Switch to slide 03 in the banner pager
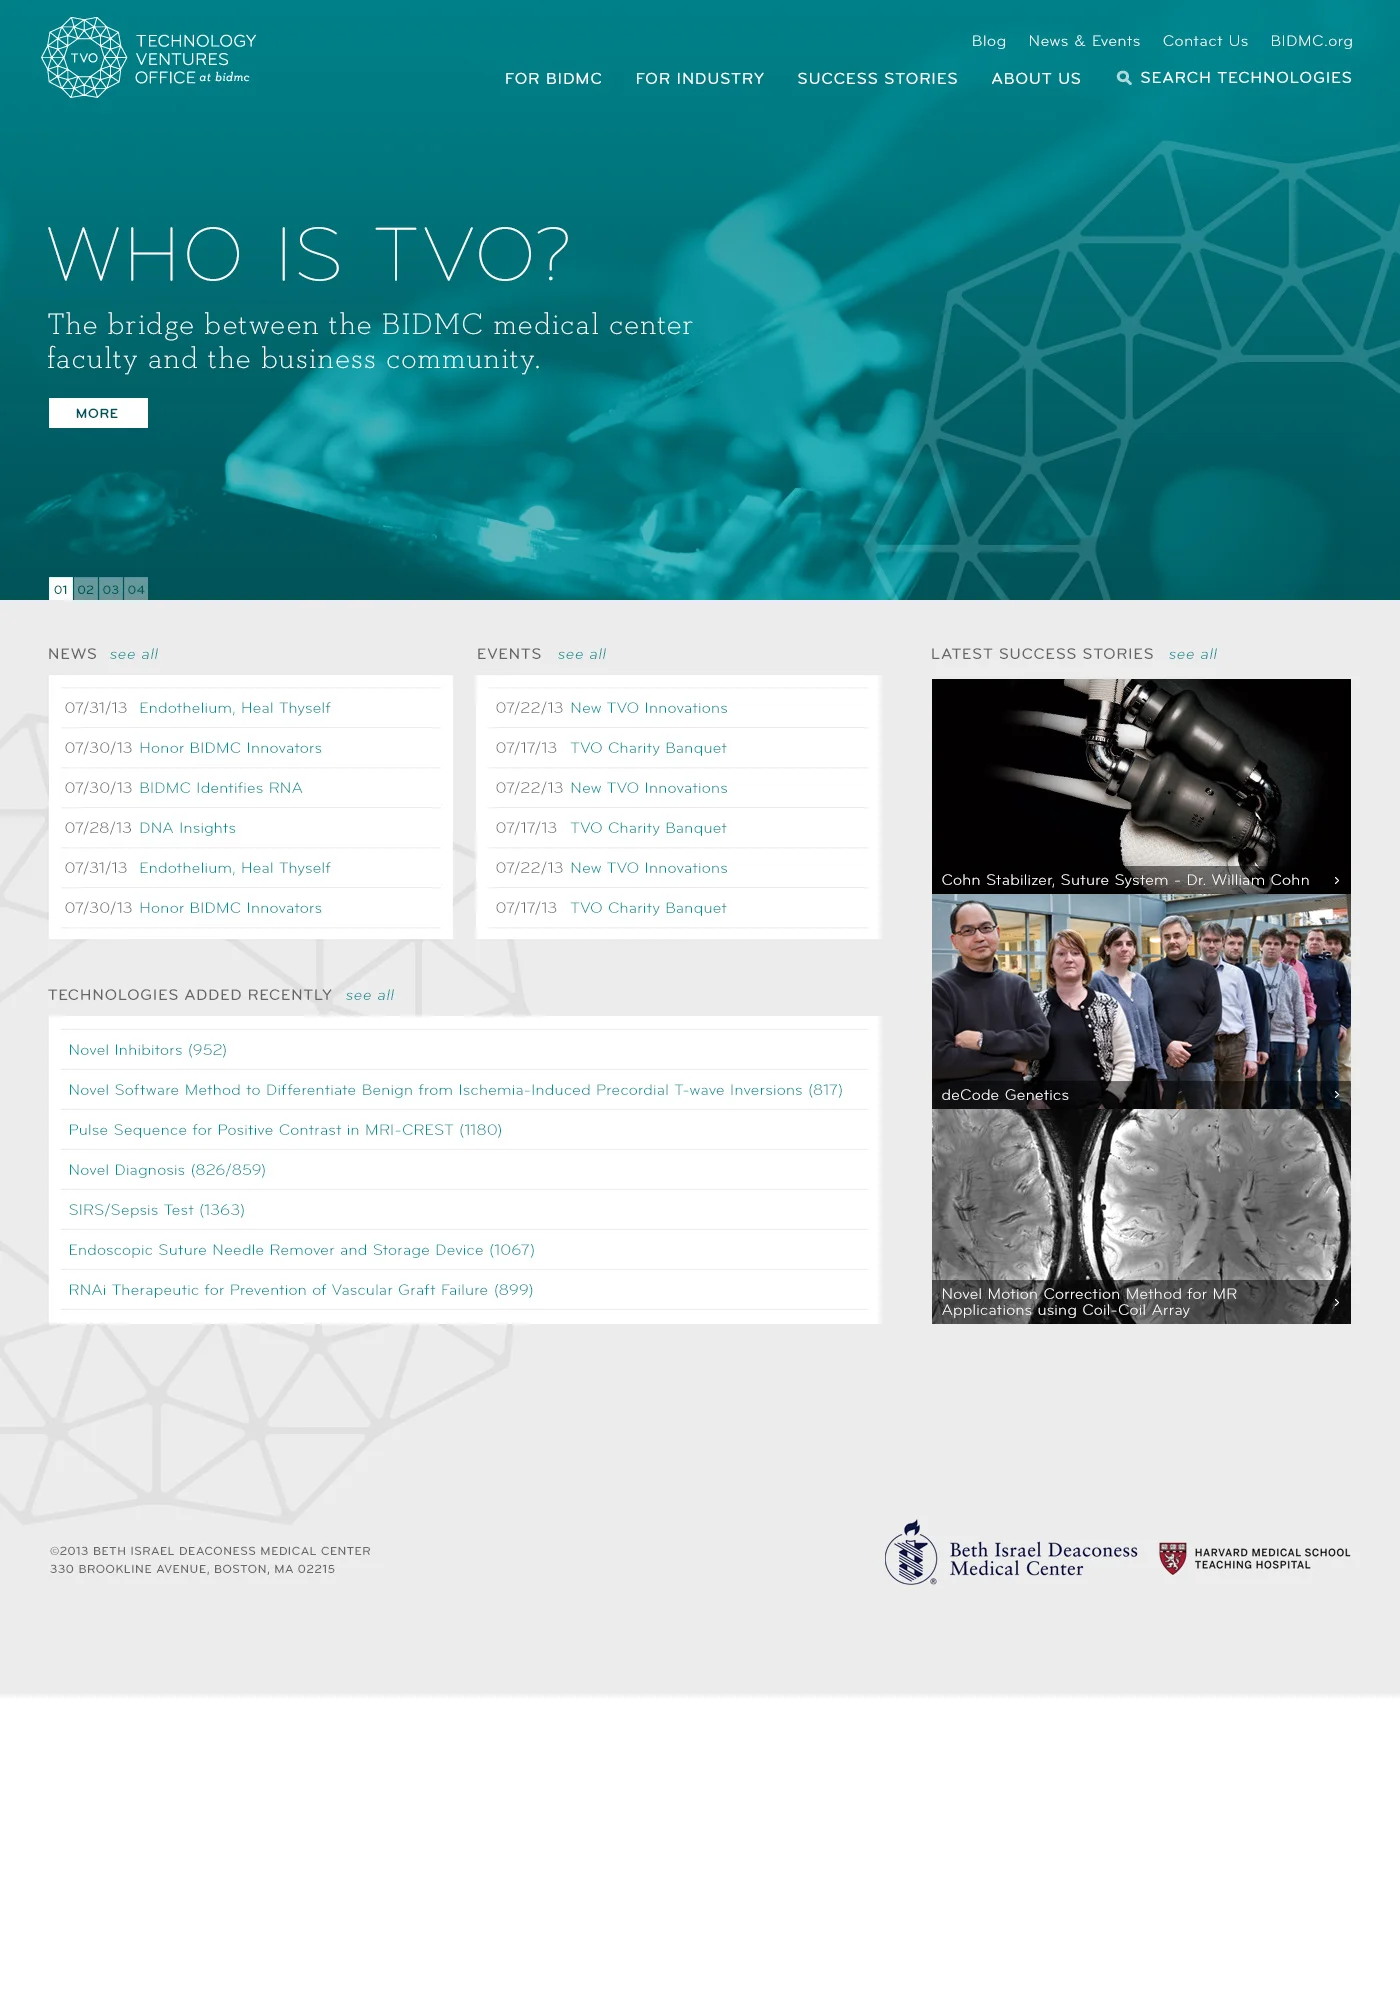1400x2000 pixels. click(x=111, y=589)
